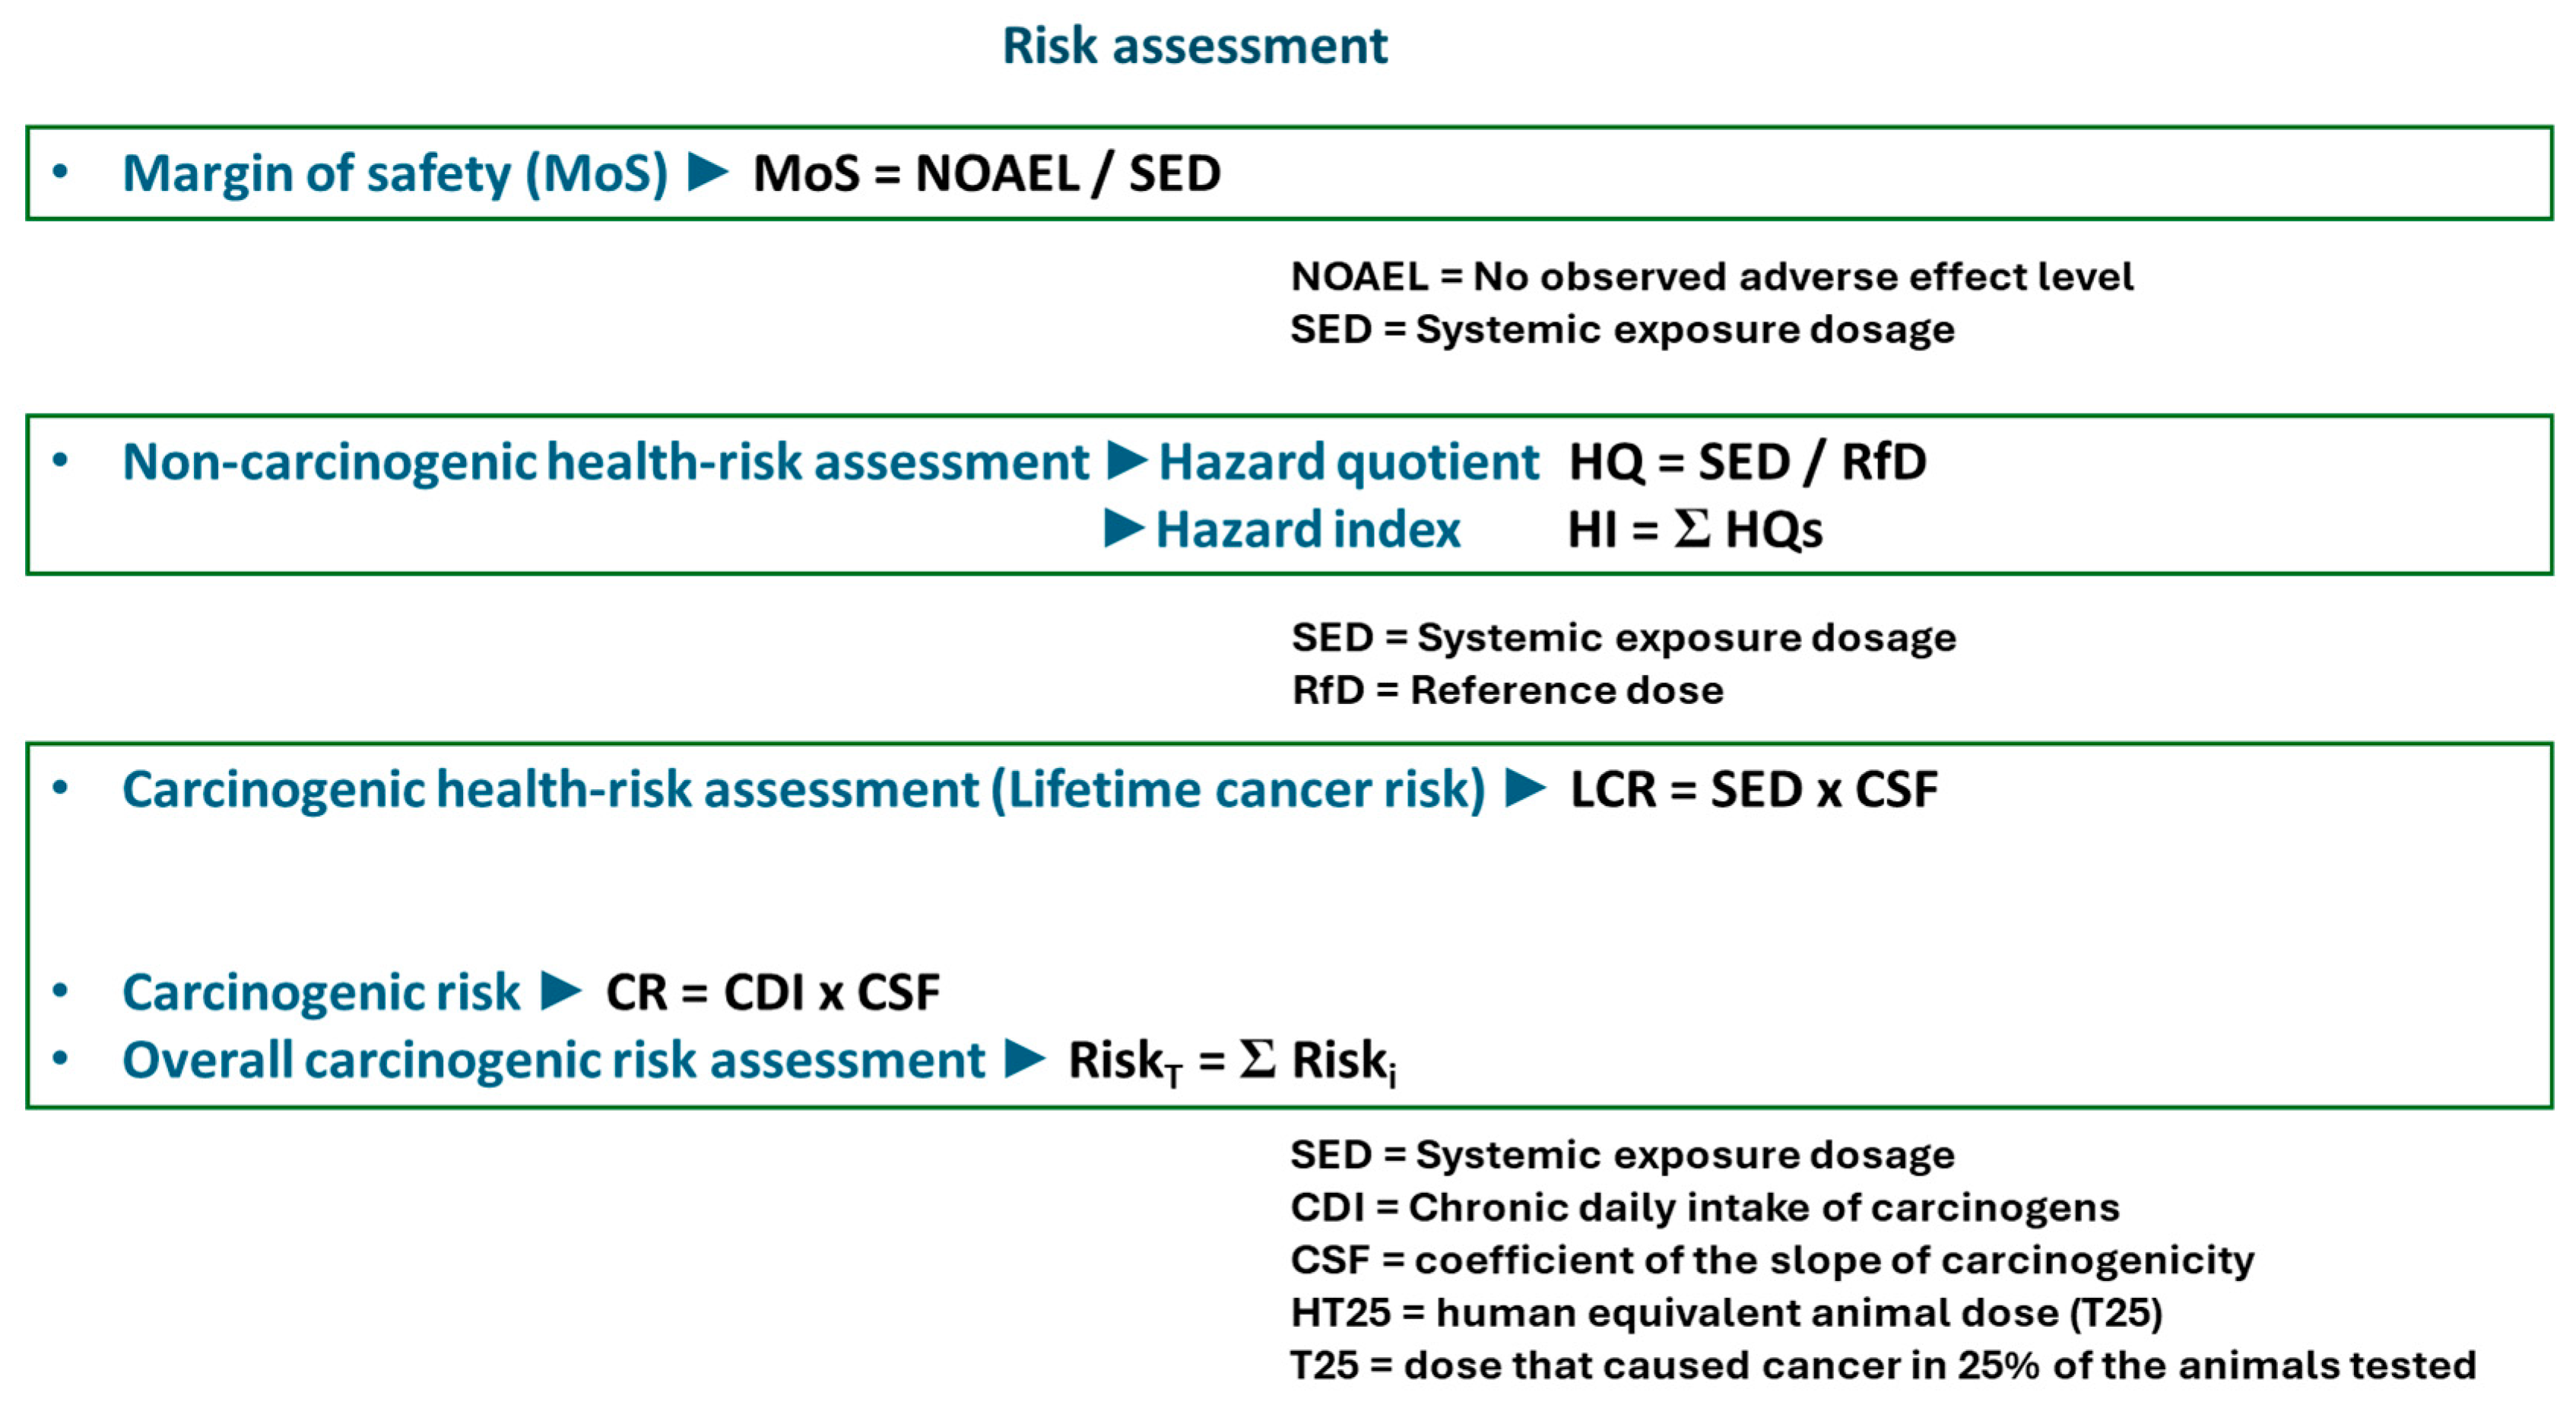This screenshot has width=2576, height=1402.
Task: Click the NOAEL definition line
Action: click(1711, 277)
